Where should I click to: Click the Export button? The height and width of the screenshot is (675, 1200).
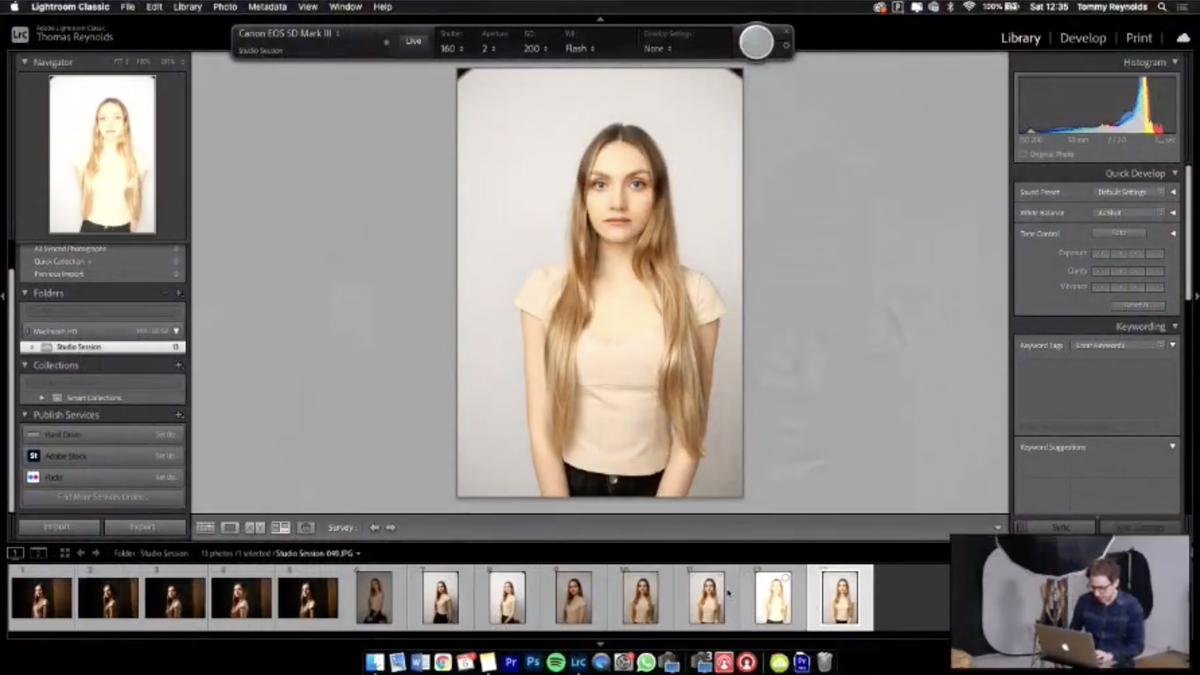click(x=144, y=526)
